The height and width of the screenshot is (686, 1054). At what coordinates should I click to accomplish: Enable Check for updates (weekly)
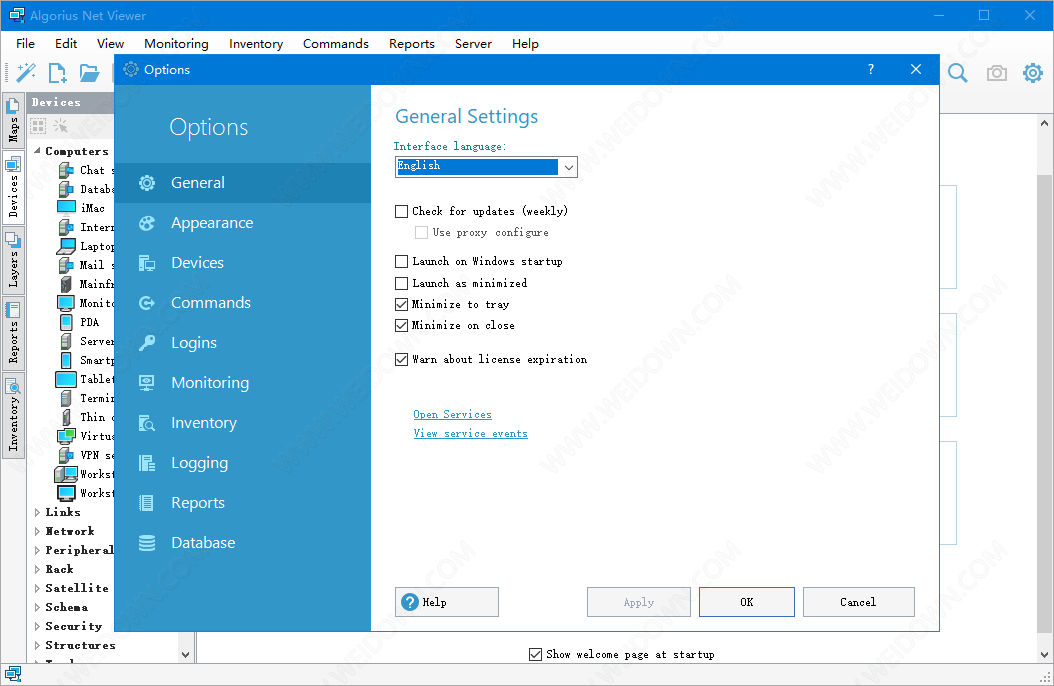point(401,212)
